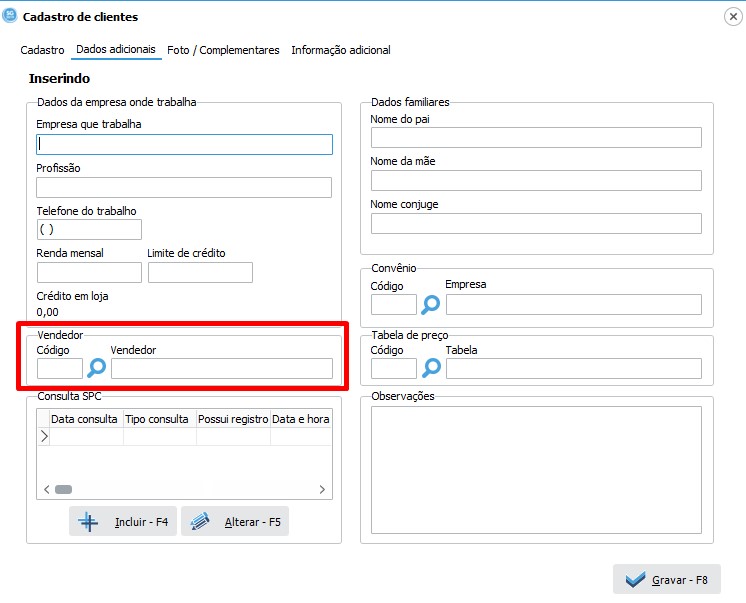Click the Data consulta column header
Image resolution: width=746 pixels, height=603 pixels.
[x=85, y=419]
